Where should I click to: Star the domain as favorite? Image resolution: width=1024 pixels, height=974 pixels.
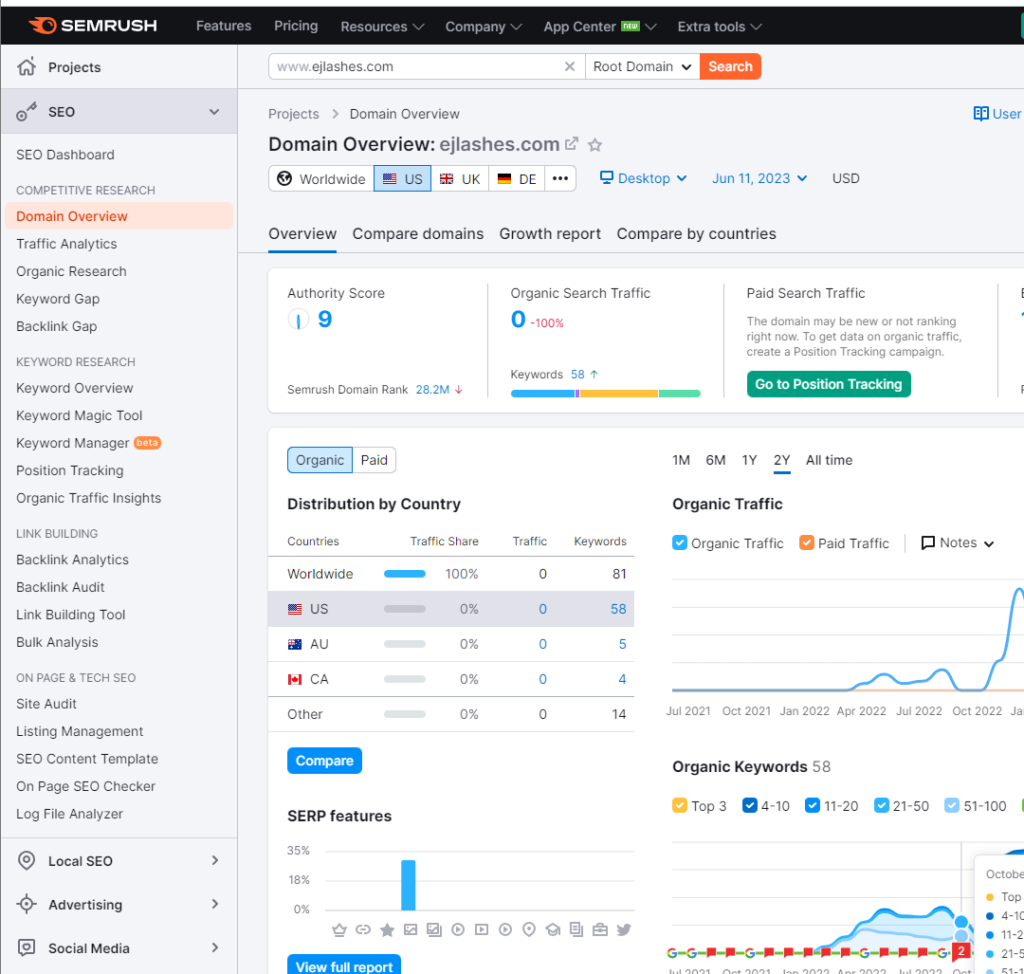[595, 145]
